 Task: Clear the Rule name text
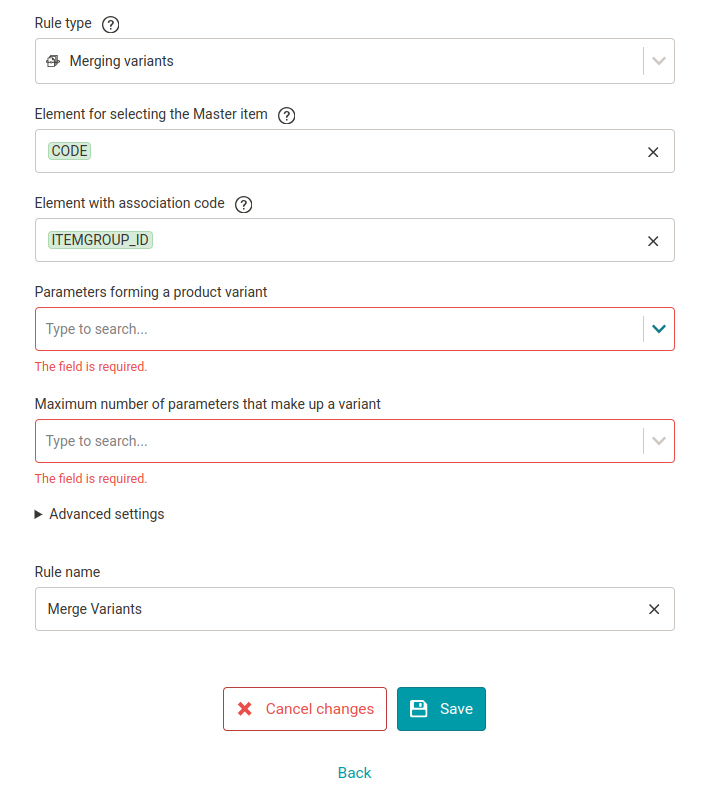tap(653, 609)
